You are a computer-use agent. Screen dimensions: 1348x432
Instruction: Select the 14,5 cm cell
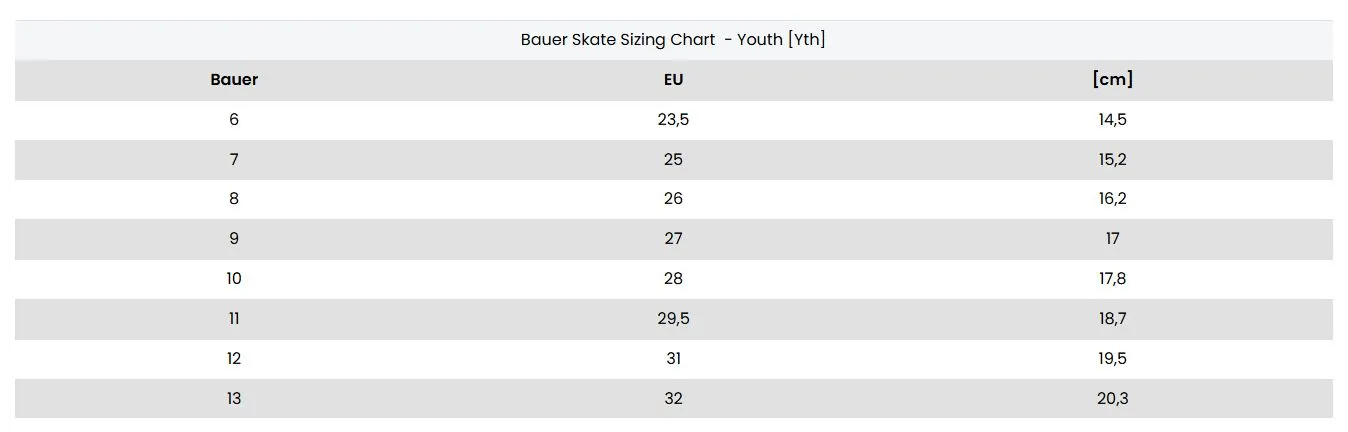(1112, 120)
